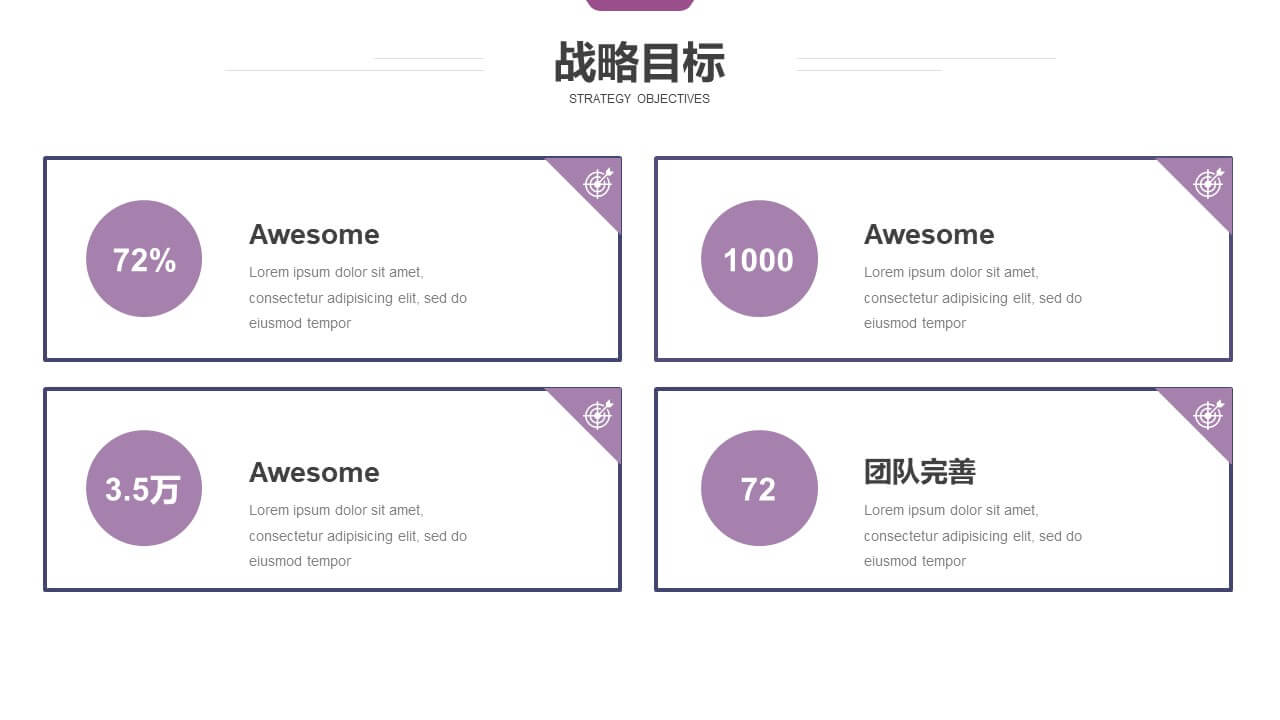
Task: Click the Lorem ipsum paragraph under 团队完善
Action: [x=973, y=536]
